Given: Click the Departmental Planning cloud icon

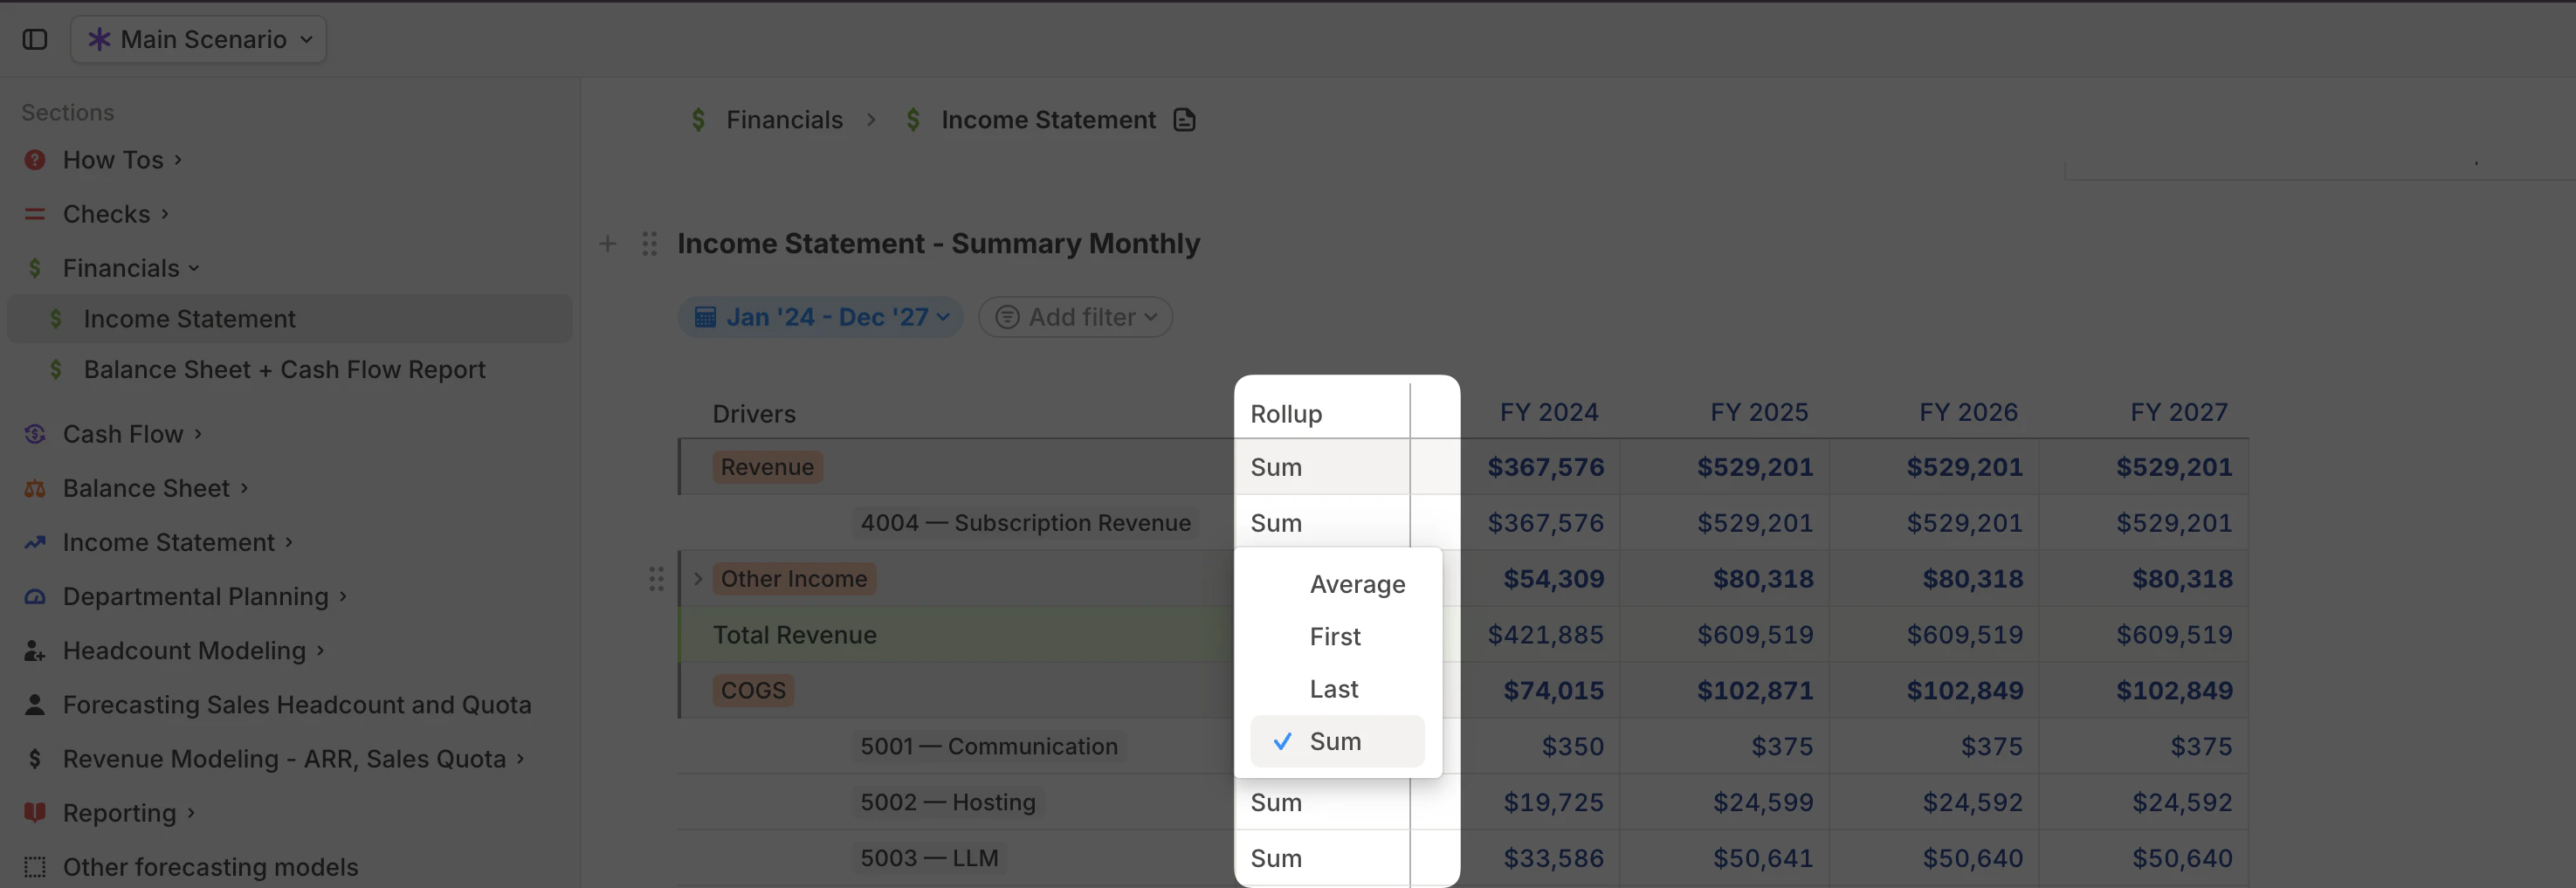Looking at the screenshot, I should point(34,596).
